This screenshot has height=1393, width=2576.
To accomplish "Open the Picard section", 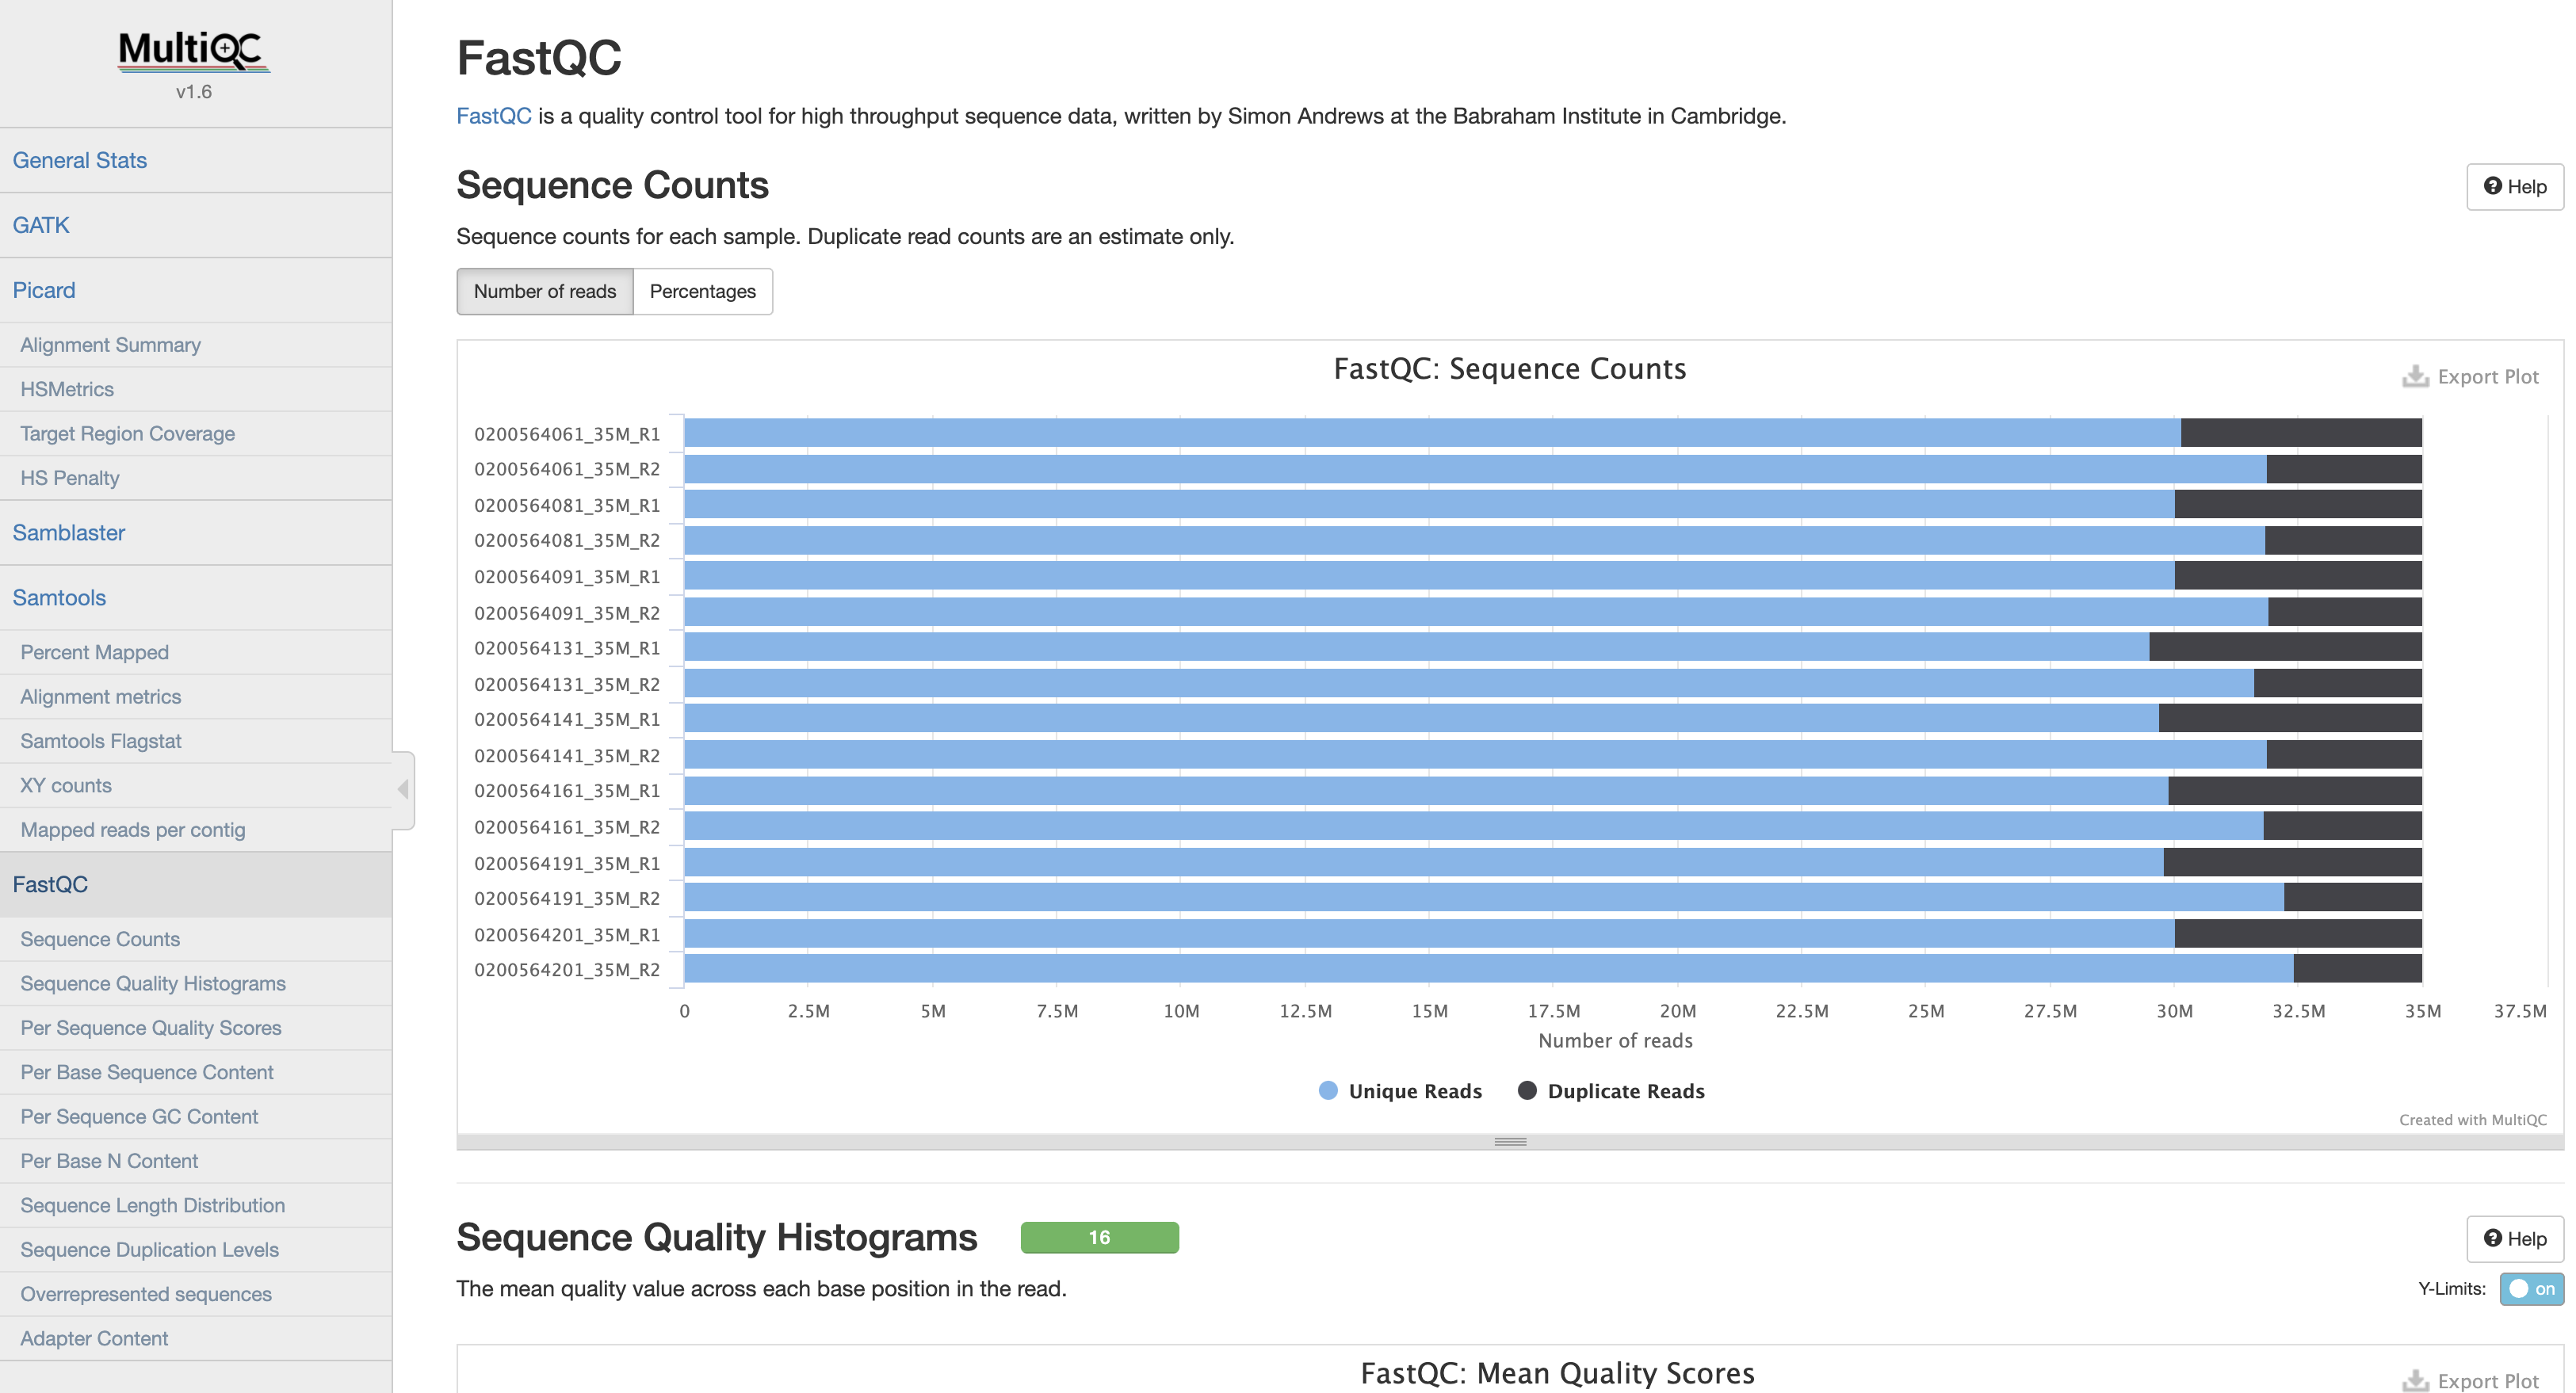I will [196, 290].
